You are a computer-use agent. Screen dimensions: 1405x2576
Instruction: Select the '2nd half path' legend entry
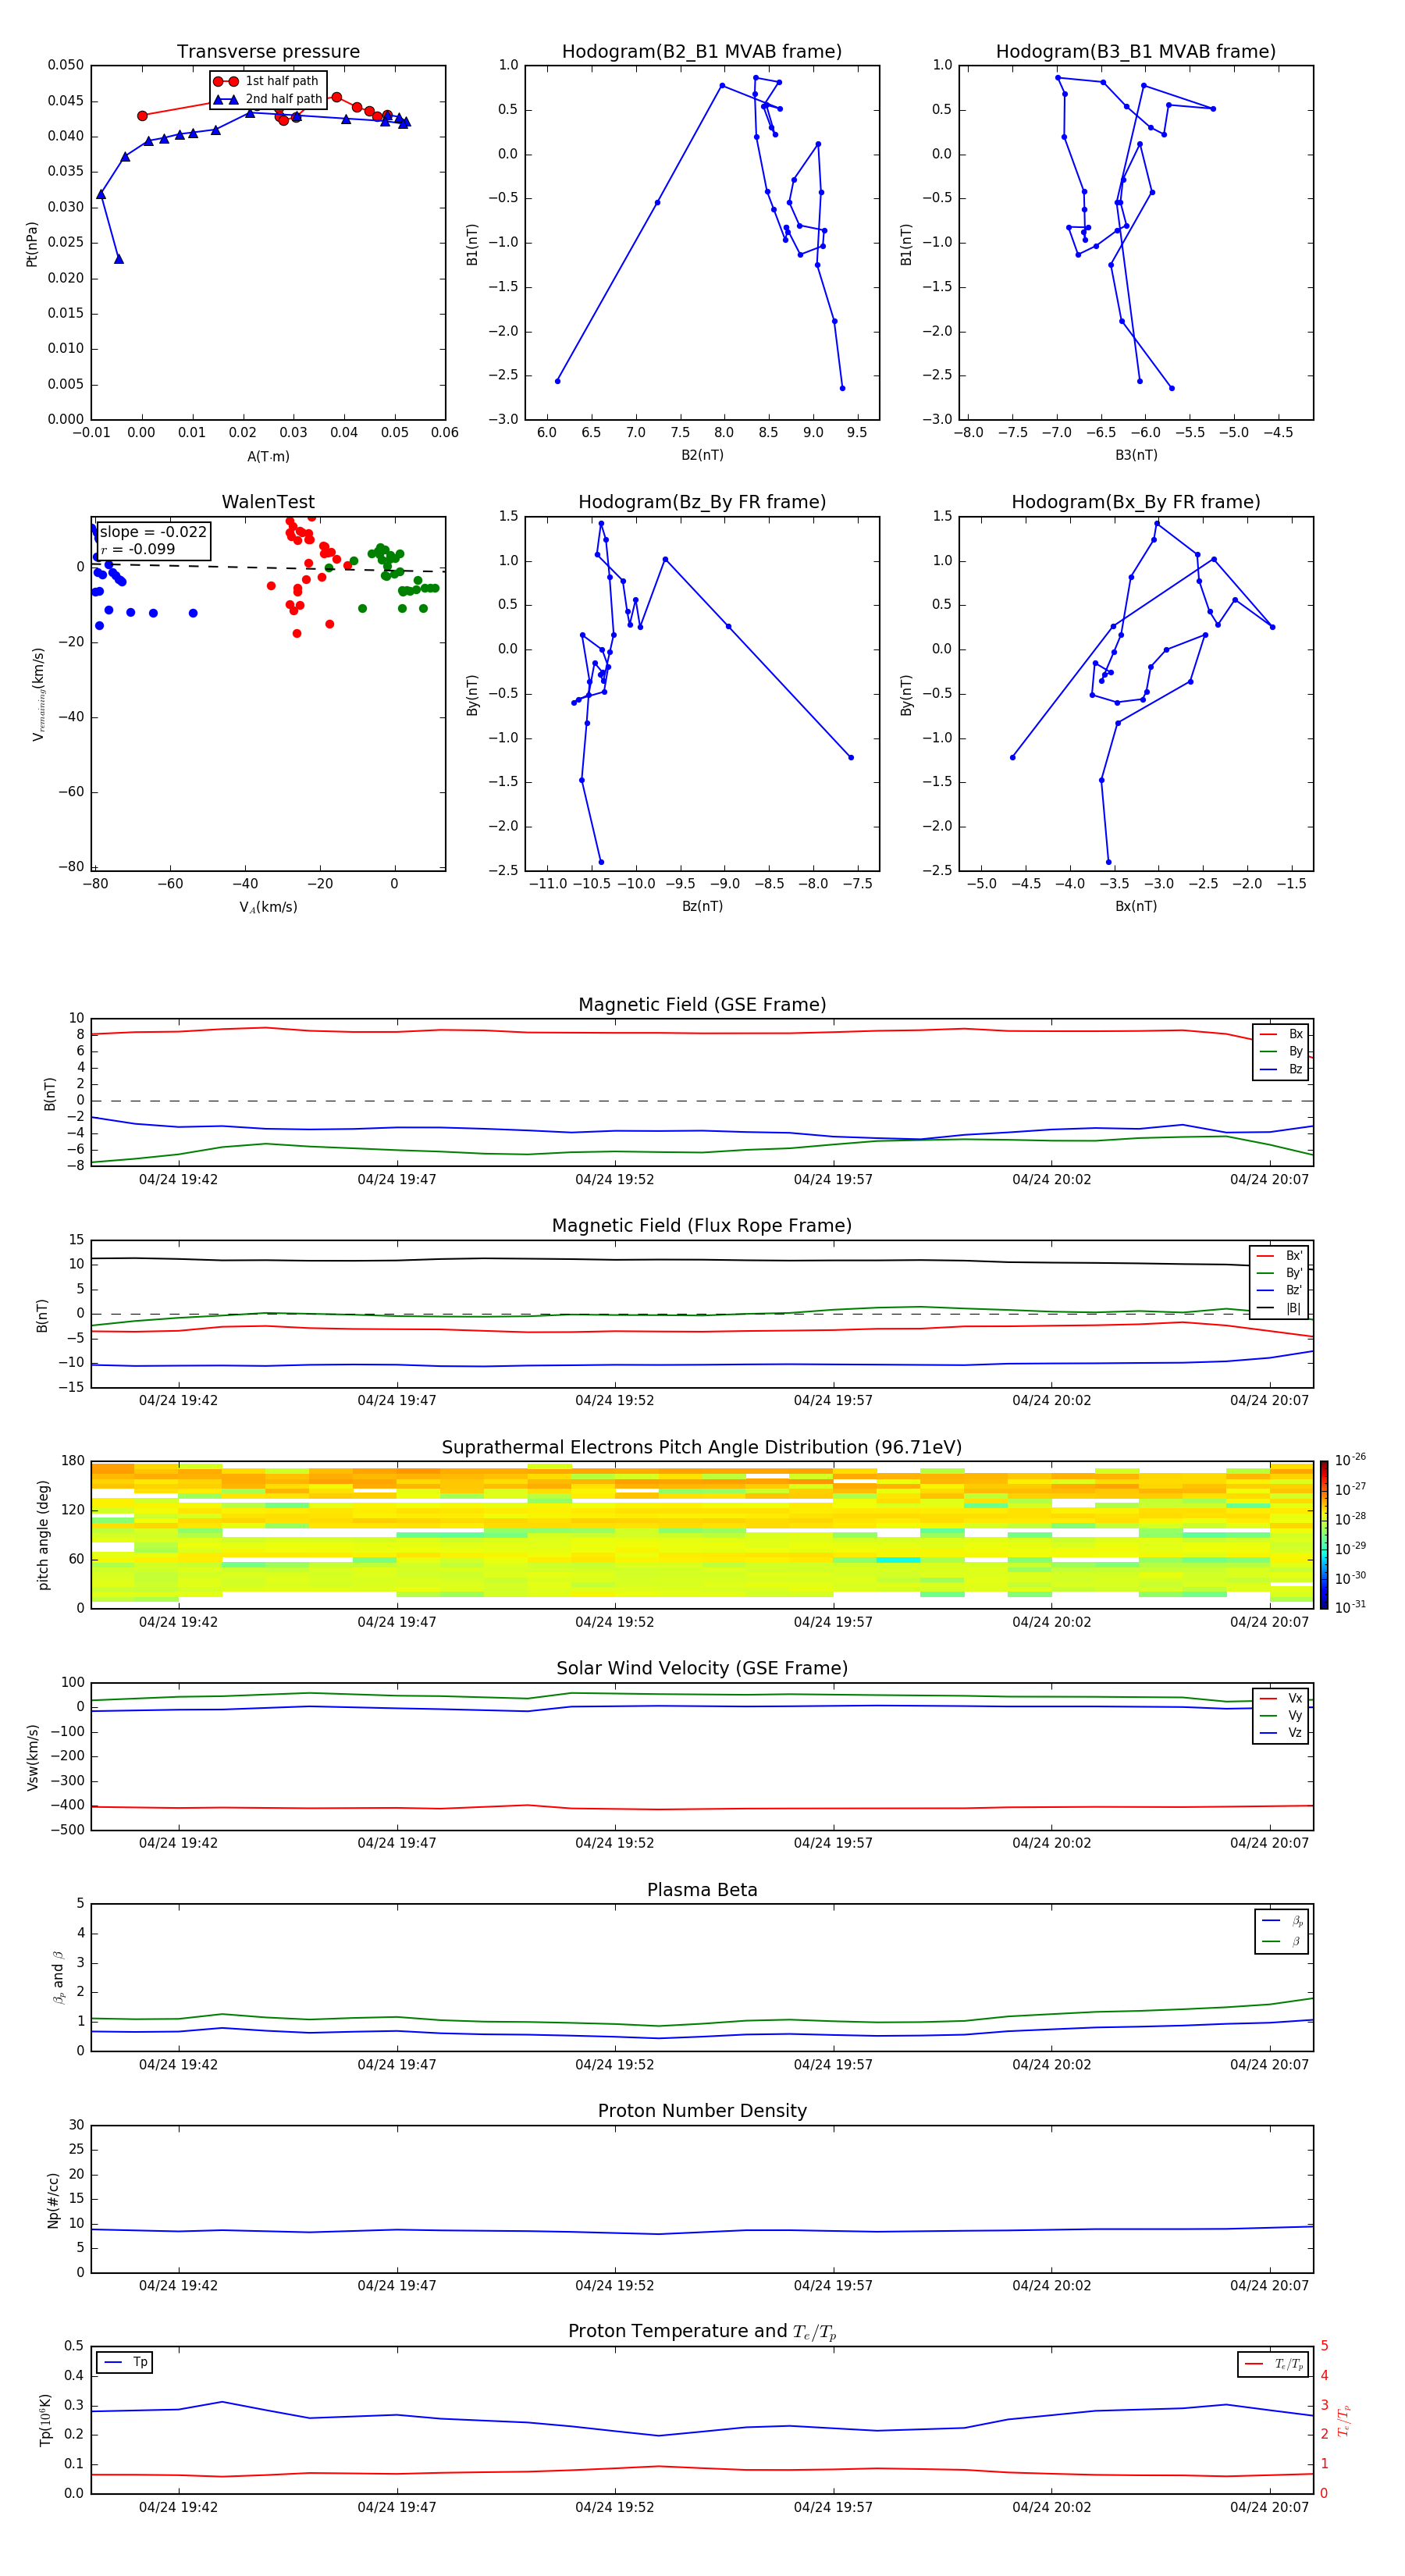pyautogui.click(x=268, y=99)
